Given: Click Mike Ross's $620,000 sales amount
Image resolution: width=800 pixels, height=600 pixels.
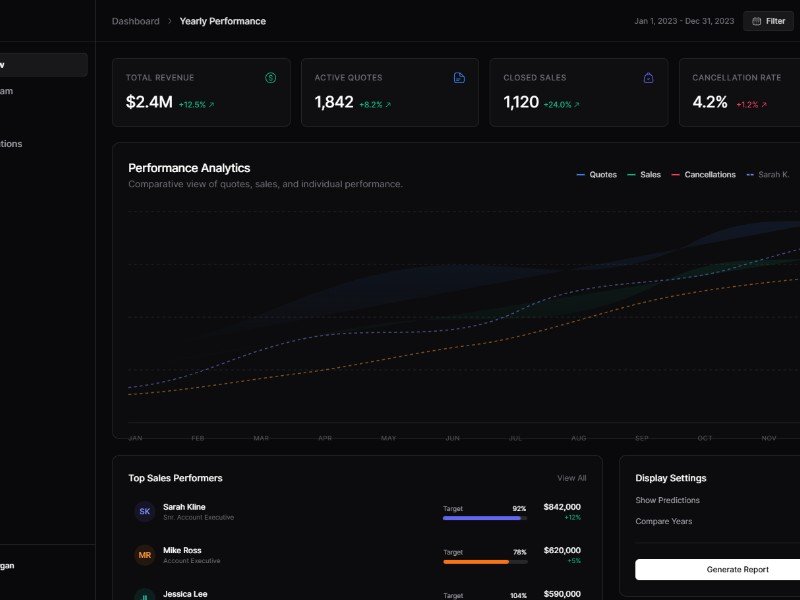Looking at the screenshot, I should pyautogui.click(x=561, y=550).
